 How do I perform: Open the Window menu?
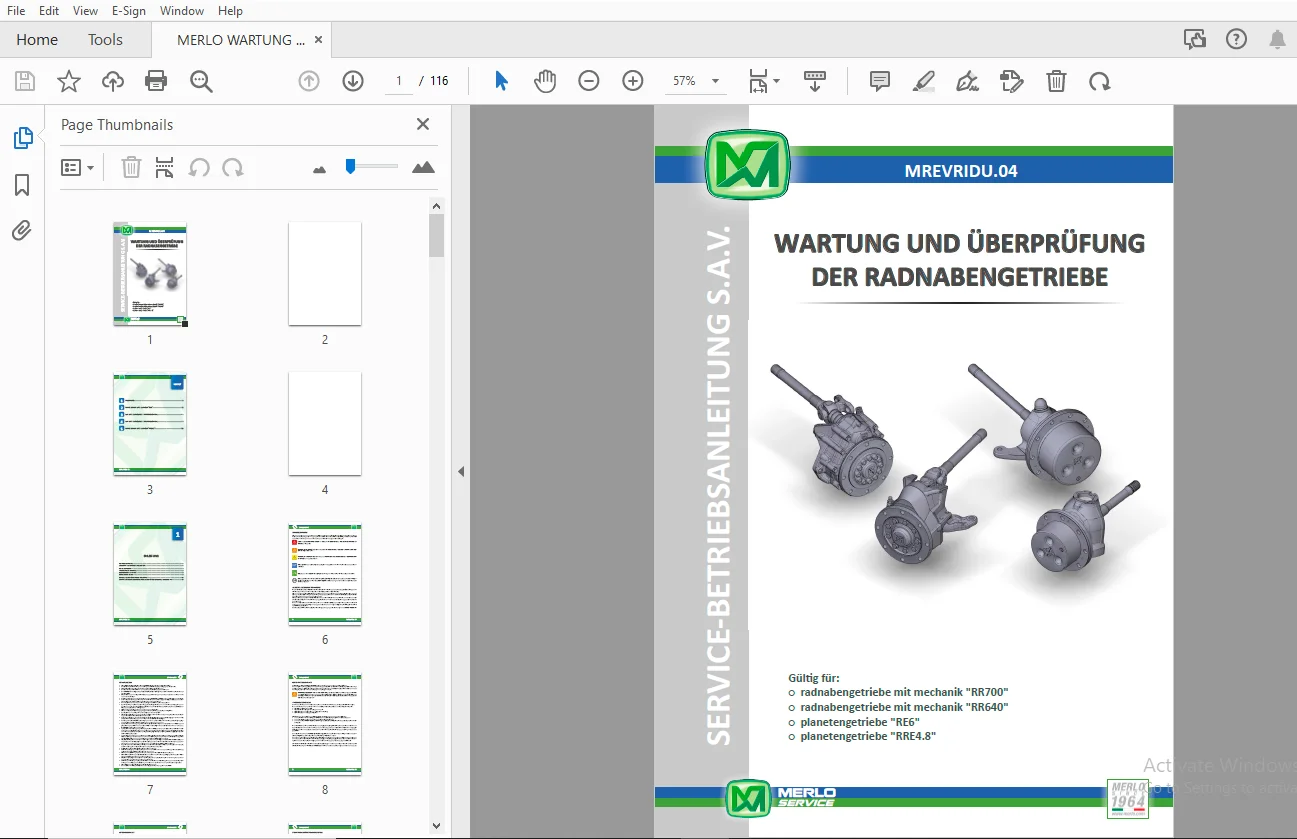[182, 10]
